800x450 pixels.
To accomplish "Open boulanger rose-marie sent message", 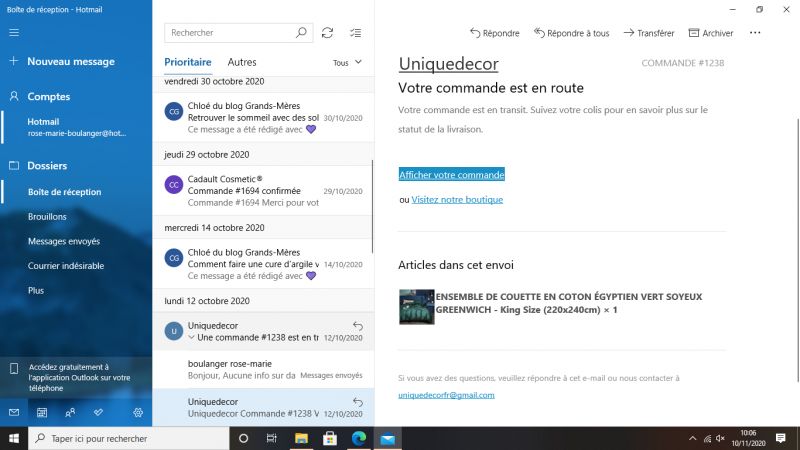I will point(263,369).
